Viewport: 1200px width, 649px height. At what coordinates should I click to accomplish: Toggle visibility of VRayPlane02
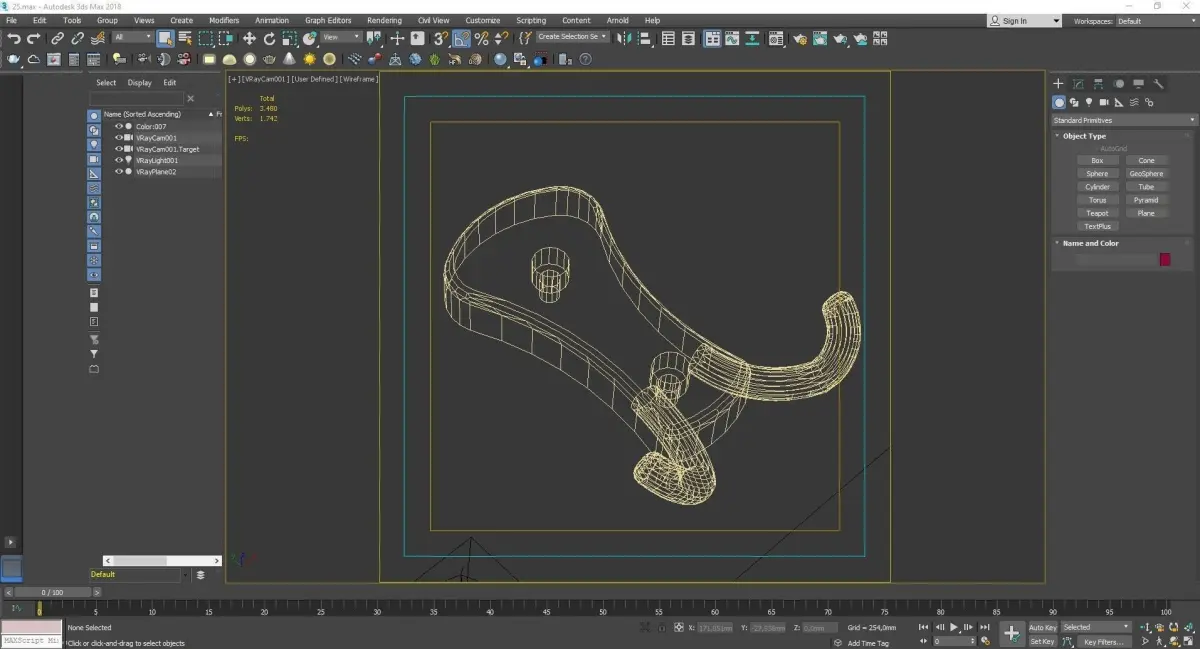point(118,171)
